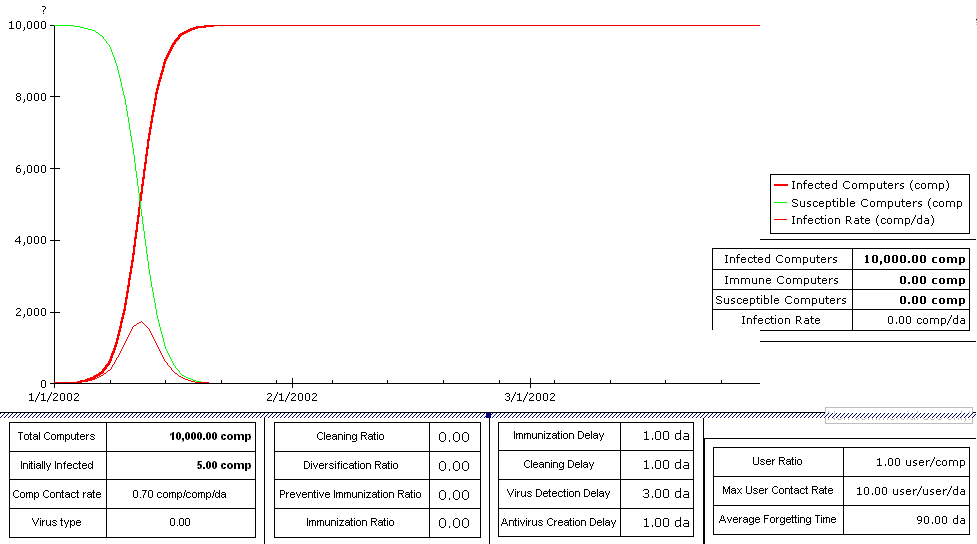Edit the Virus Detection Delay value 3.00 da
The width and height of the screenshot is (977, 544).
[x=657, y=493]
